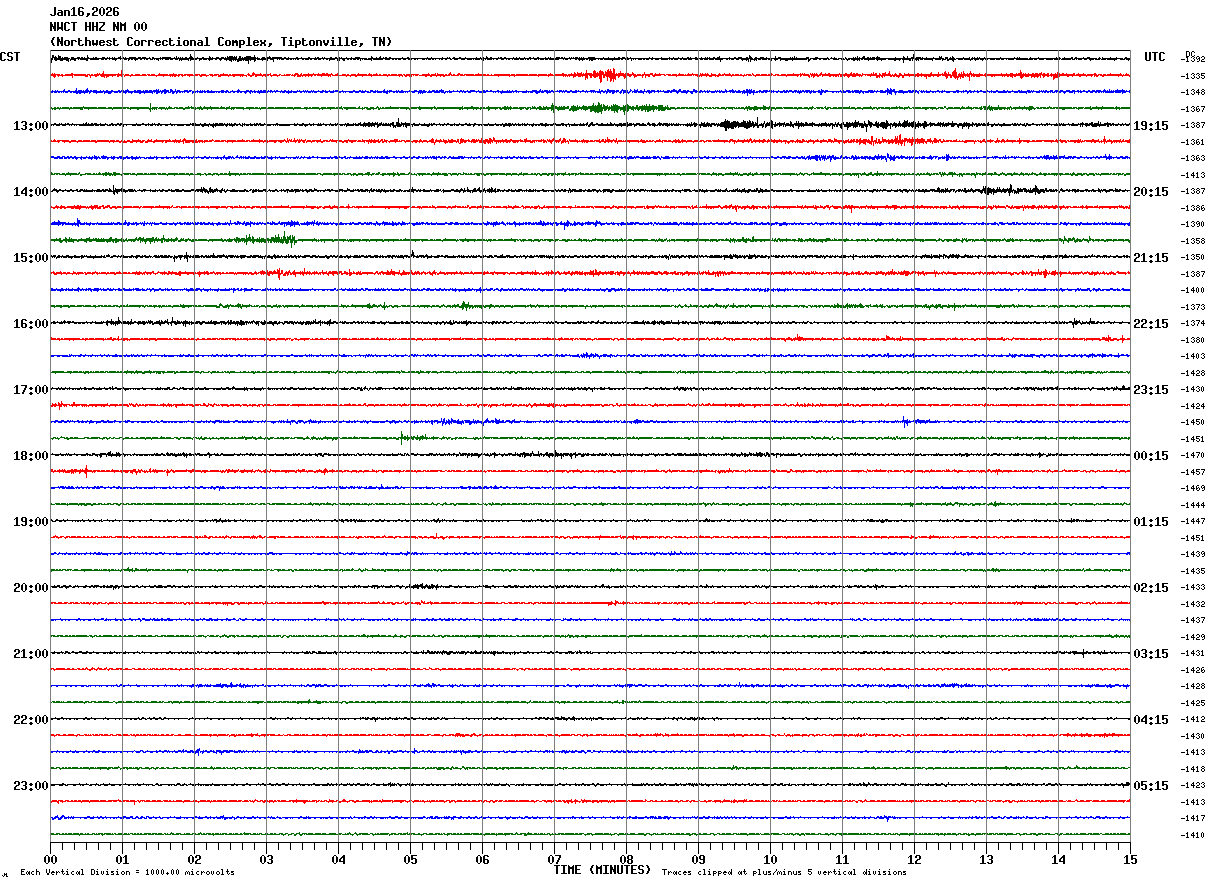This screenshot has width=1210, height=886.
Task: Click the 14:00 CST time label
Action: 30,192
